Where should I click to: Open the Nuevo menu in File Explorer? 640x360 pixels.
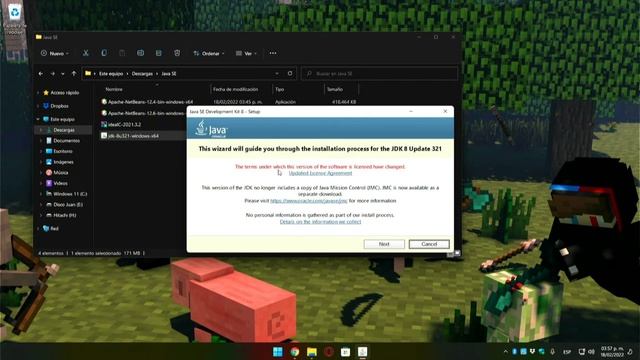coord(55,53)
